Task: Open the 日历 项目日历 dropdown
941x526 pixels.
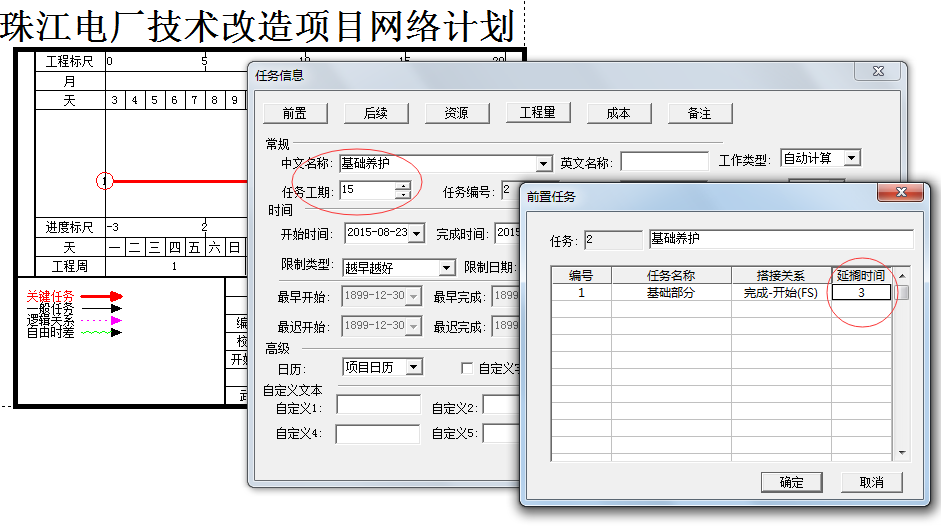Action: (414, 367)
